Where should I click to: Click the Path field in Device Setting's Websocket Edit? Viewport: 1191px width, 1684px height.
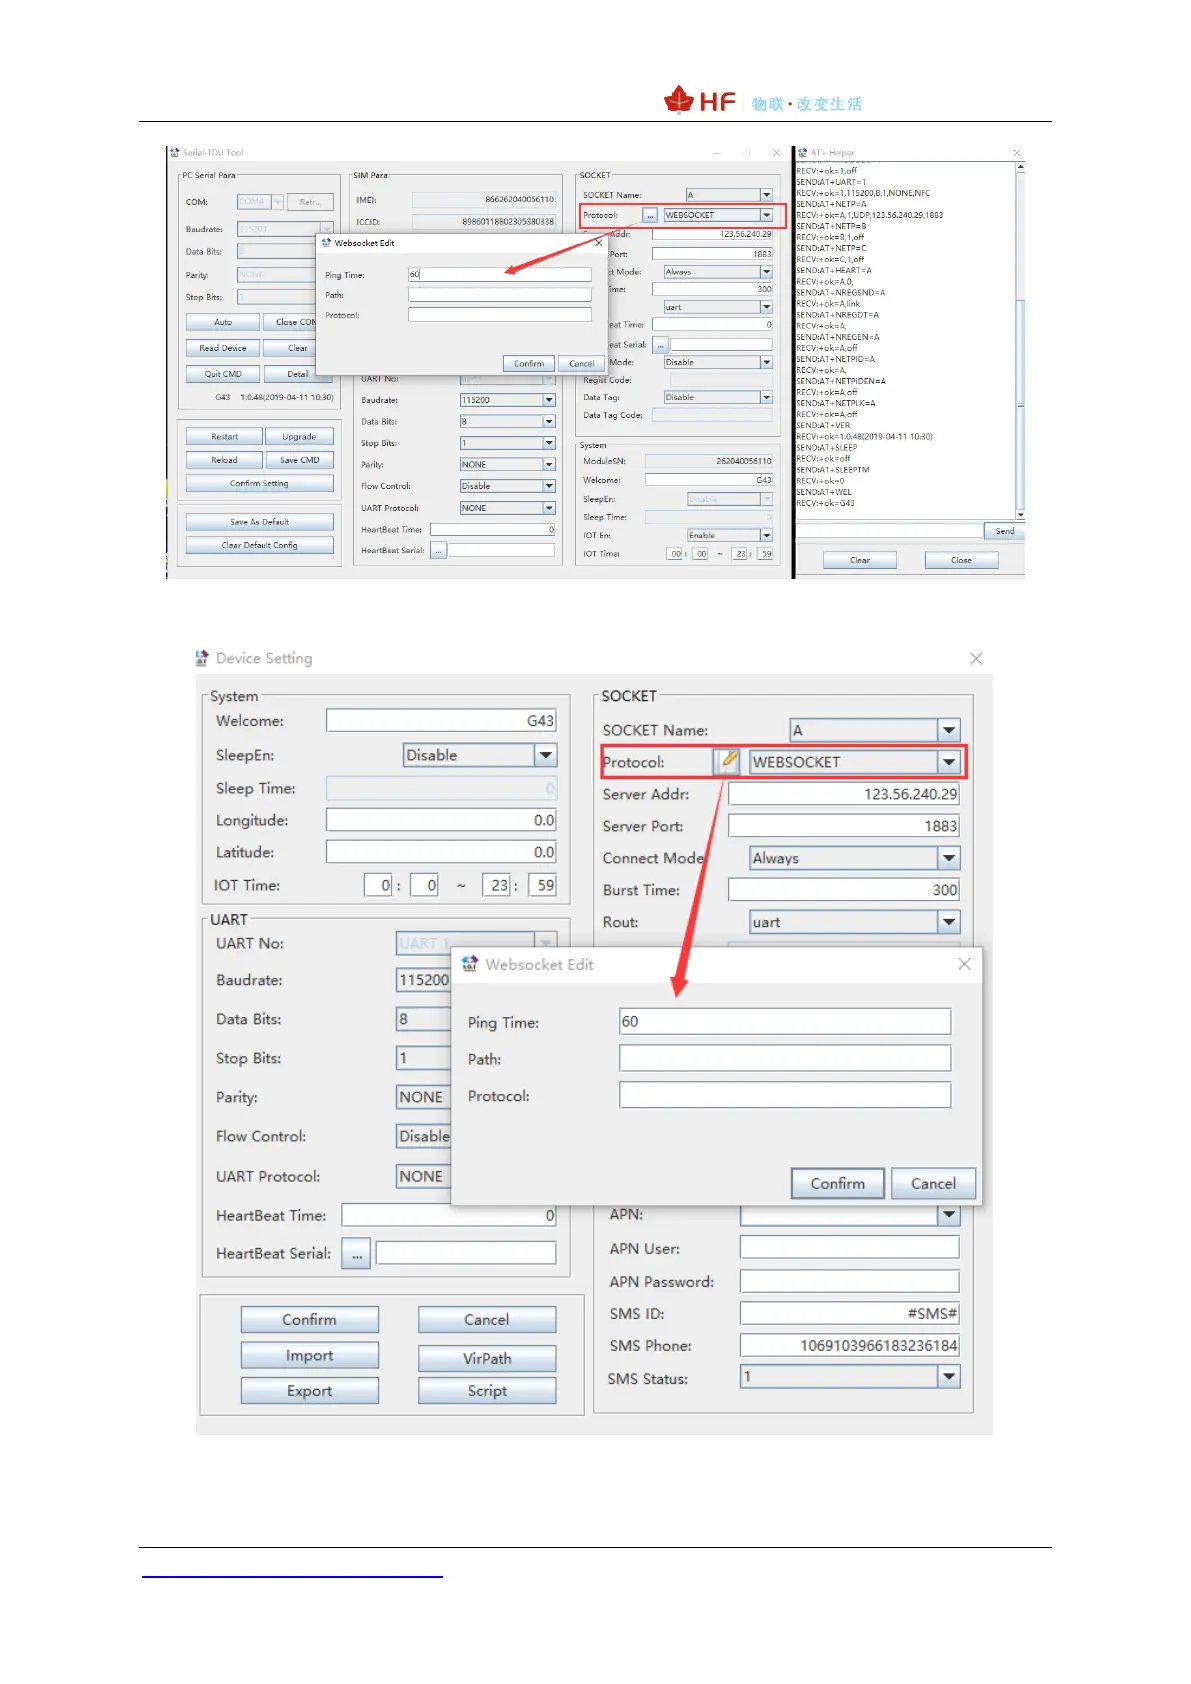click(785, 1058)
